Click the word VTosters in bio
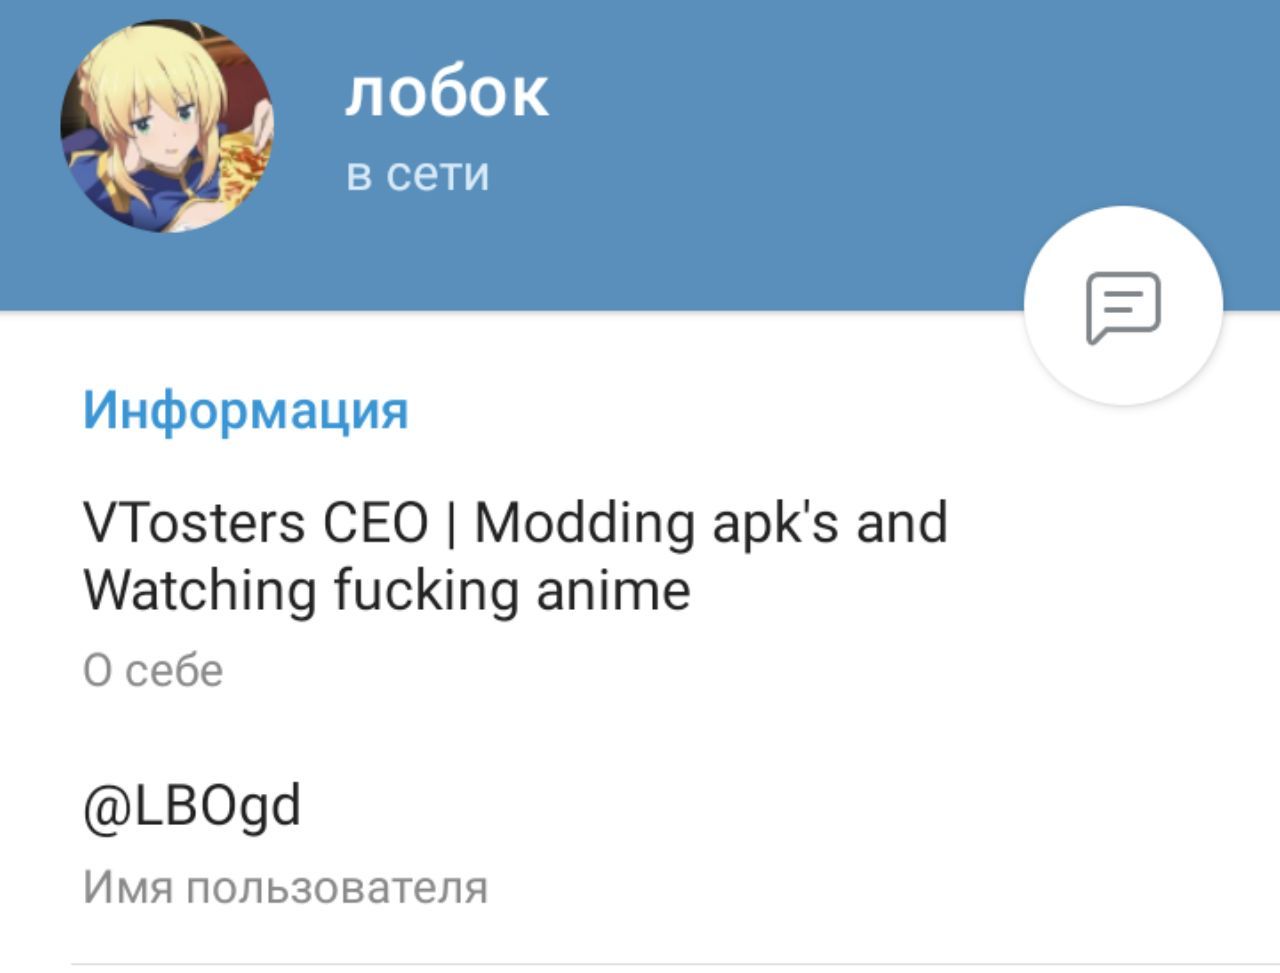Viewport: 1280px width, 973px height. click(194, 523)
